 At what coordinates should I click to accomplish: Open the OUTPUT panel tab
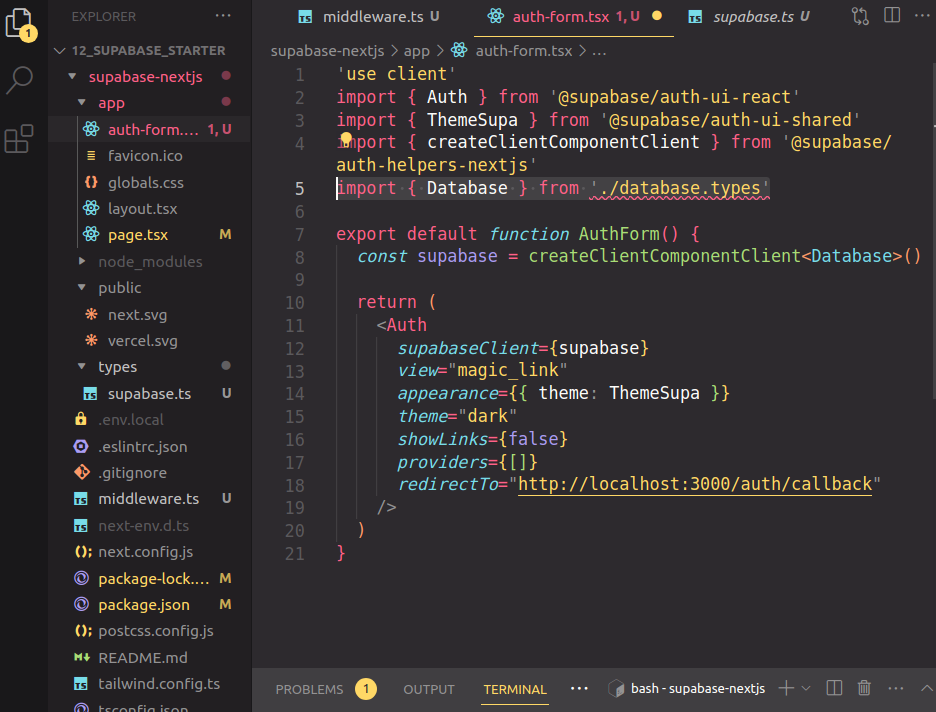[429, 689]
